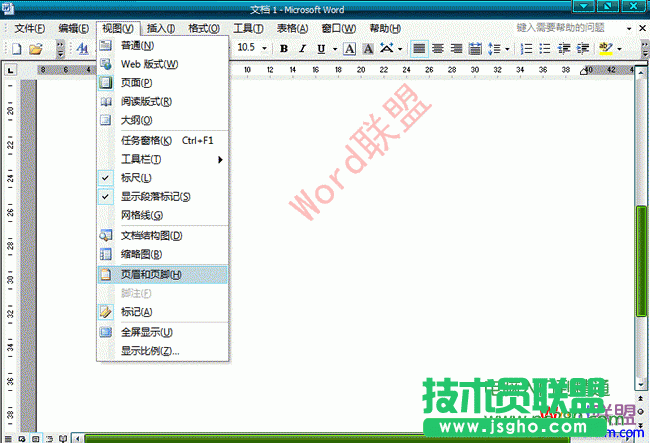Switch to 大纲(O) outline view
The width and height of the screenshot is (650, 443).
(x=162, y=120)
